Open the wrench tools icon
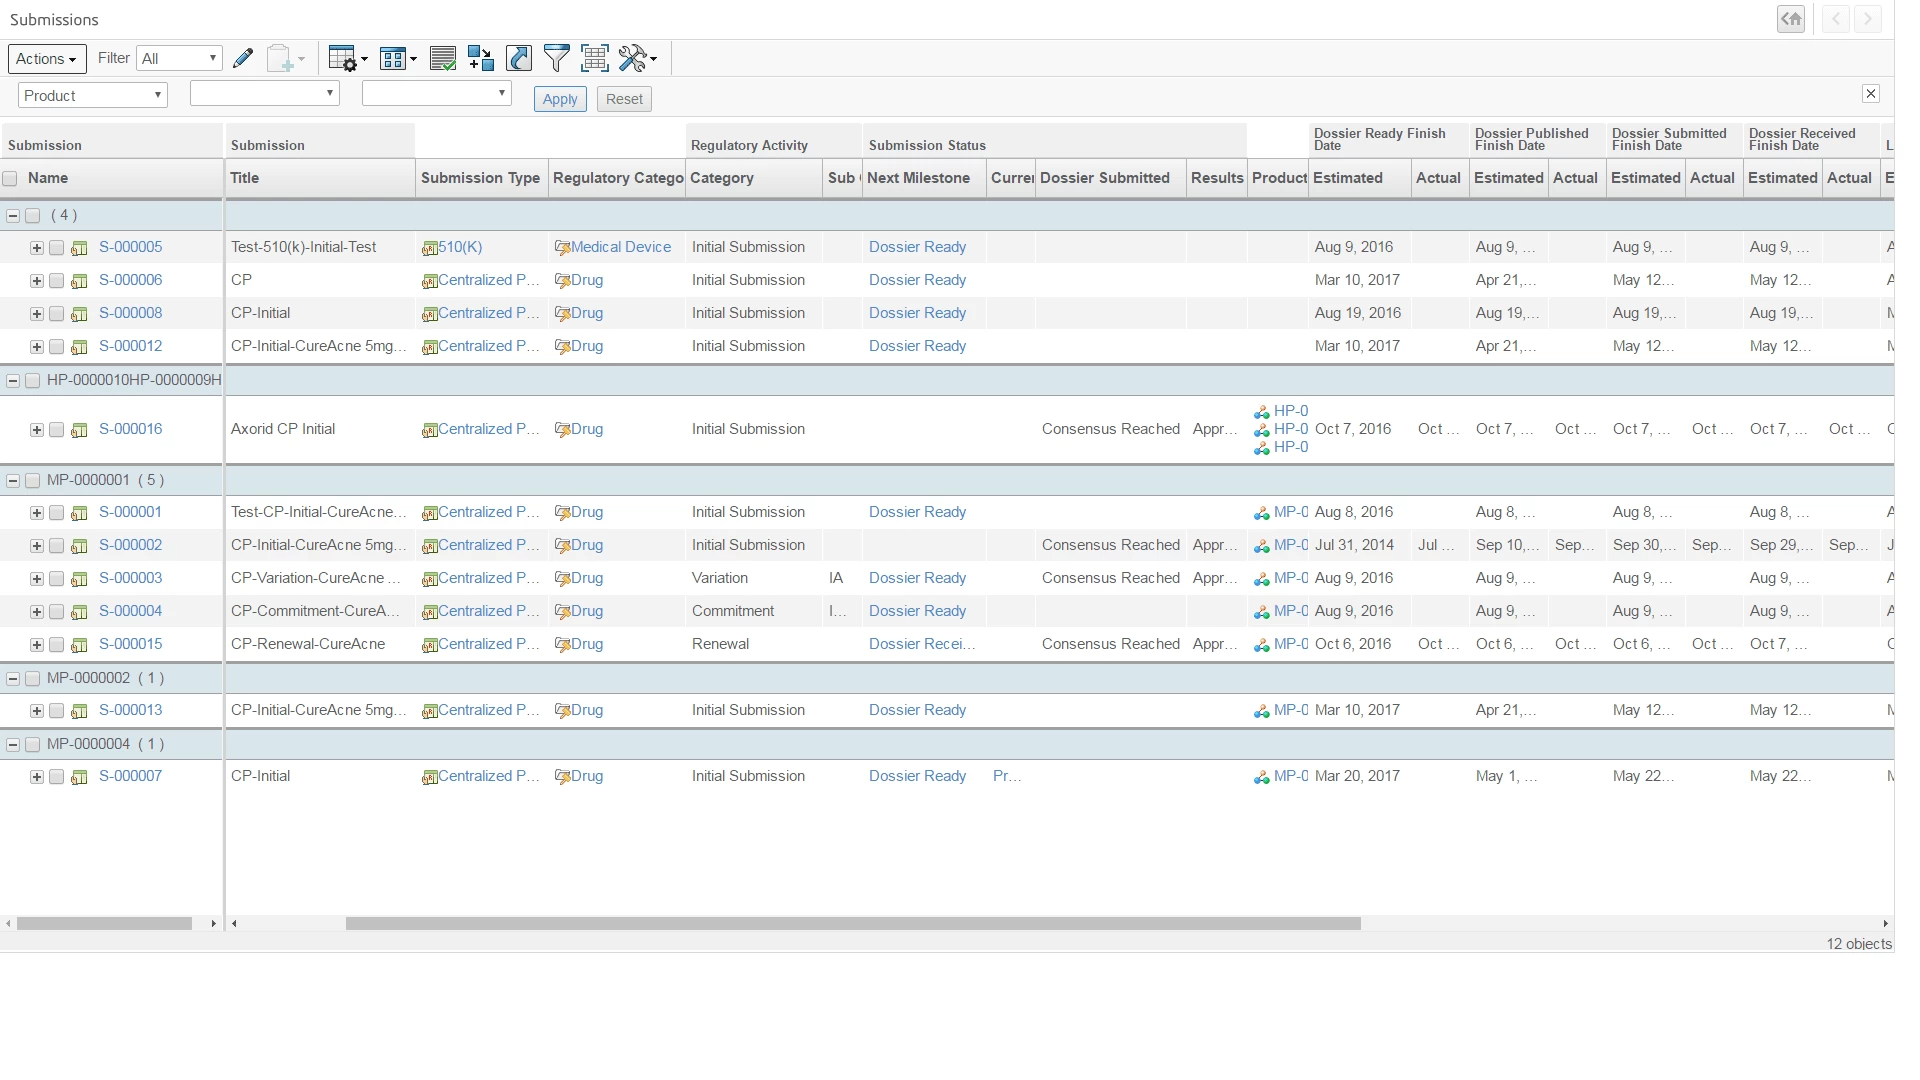The width and height of the screenshot is (1920, 1080). point(634,59)
